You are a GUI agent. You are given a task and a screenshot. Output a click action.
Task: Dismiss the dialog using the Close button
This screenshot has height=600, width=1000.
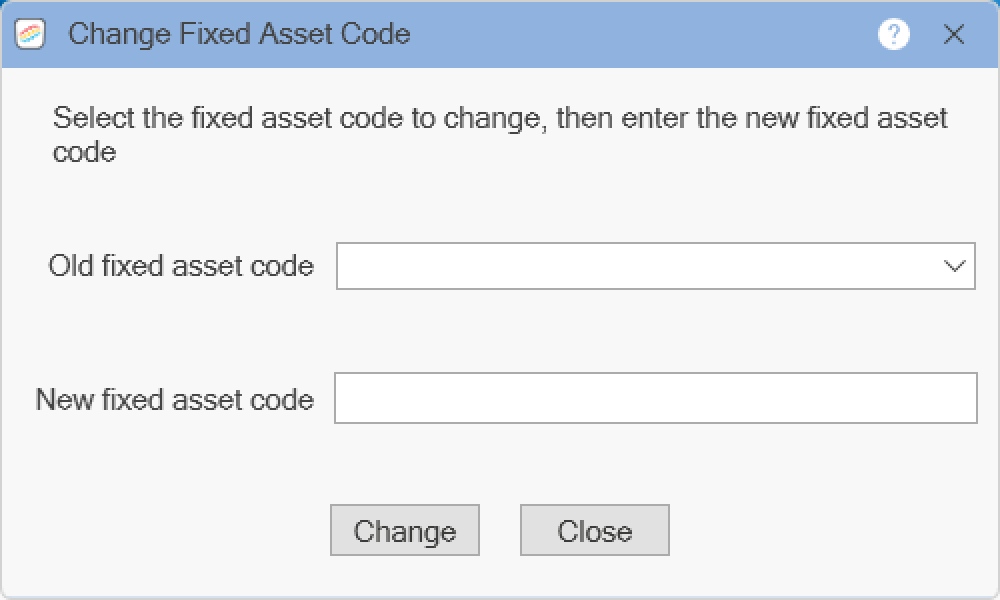pyautogui.click(x=595, y=531)
